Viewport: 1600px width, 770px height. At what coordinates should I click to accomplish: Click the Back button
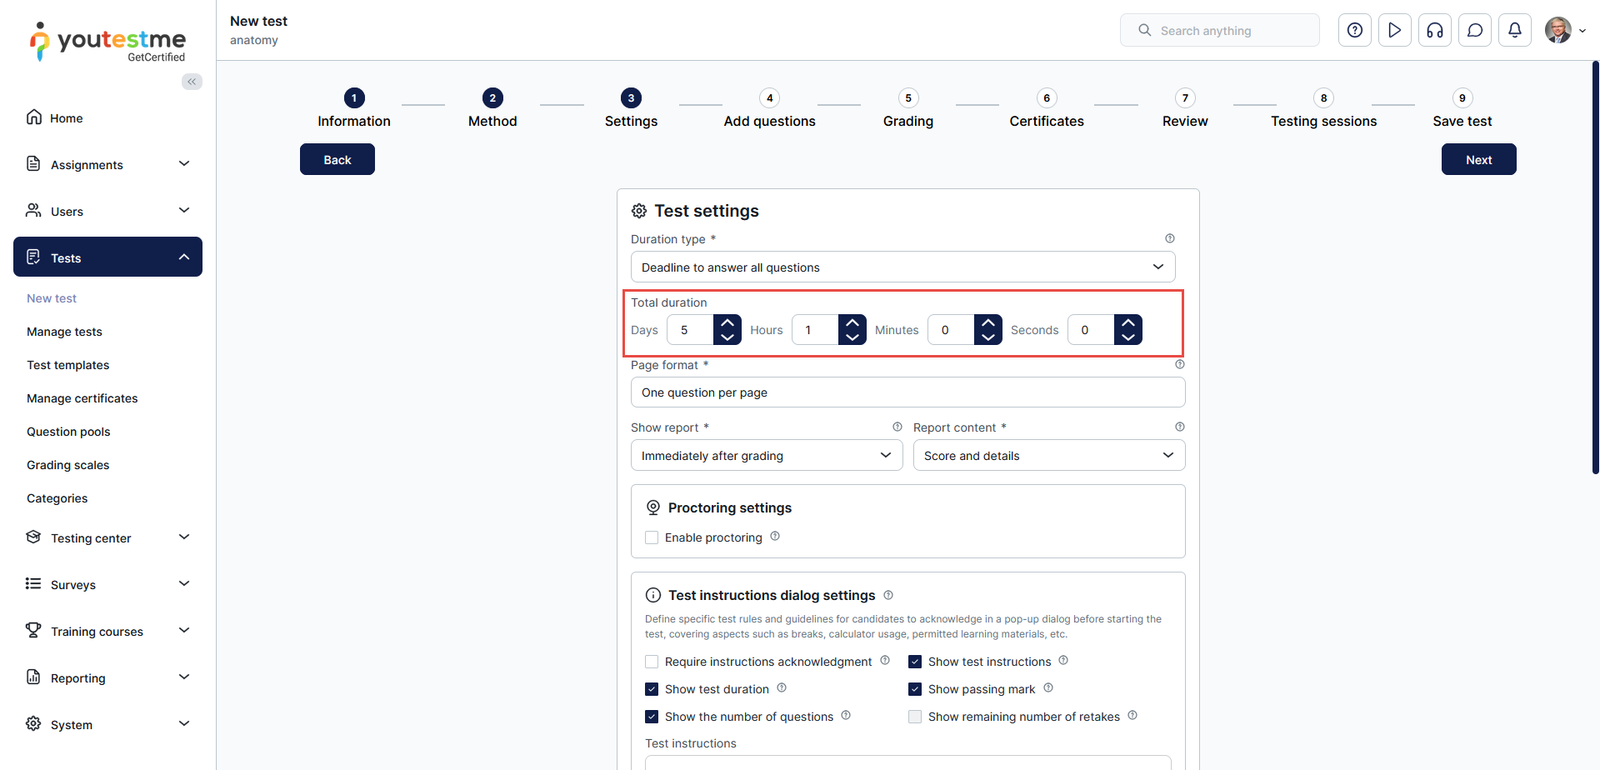pyautogui.click(x=337, y=160)
